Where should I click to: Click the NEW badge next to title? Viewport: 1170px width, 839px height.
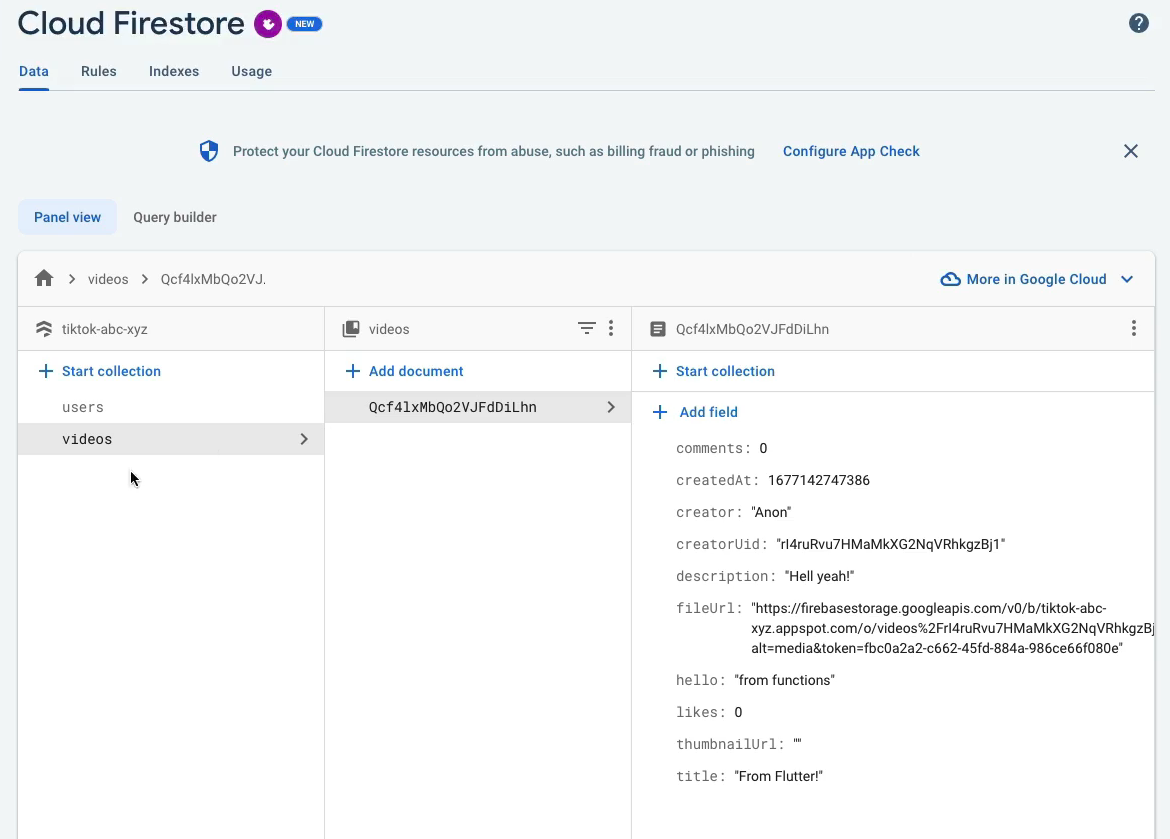coord(304,24)
